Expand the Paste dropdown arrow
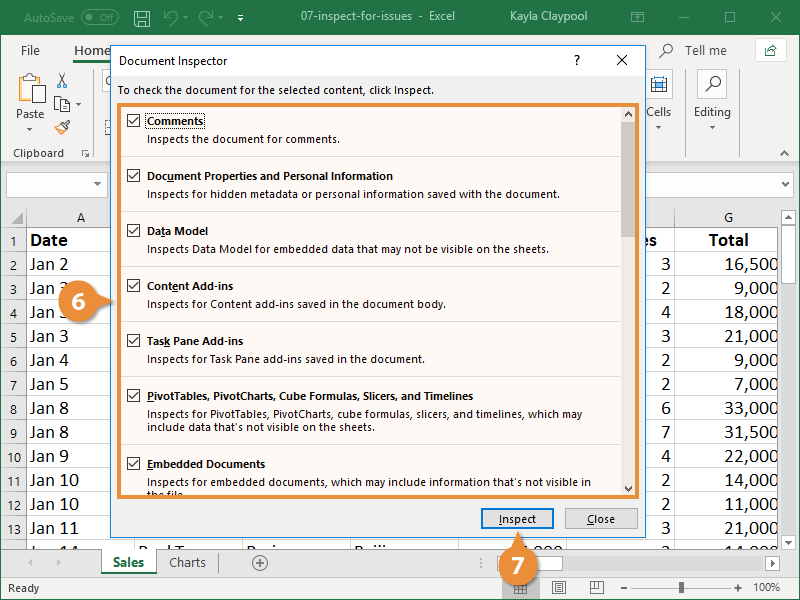Screen dimensions: 800x600 (30, 130)
